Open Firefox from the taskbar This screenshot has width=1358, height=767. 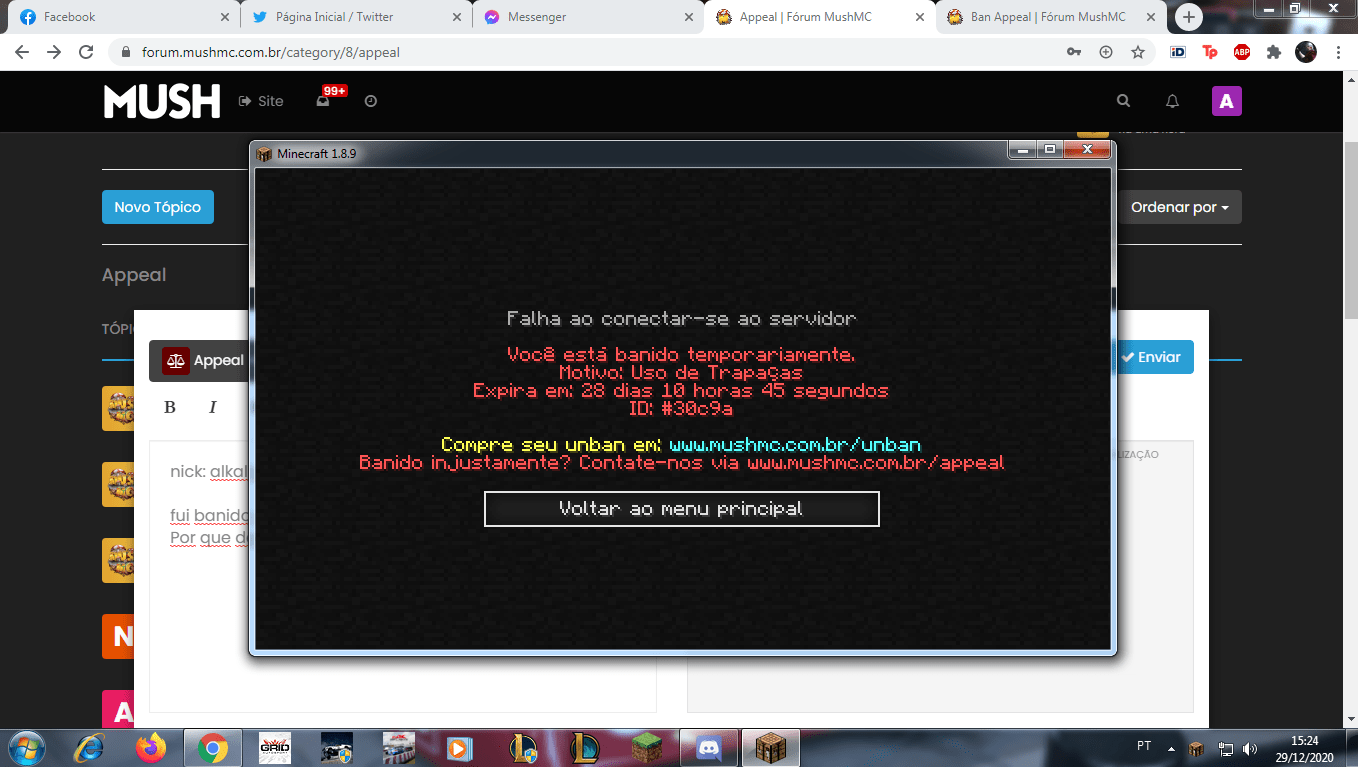click(x=150, y=748)
